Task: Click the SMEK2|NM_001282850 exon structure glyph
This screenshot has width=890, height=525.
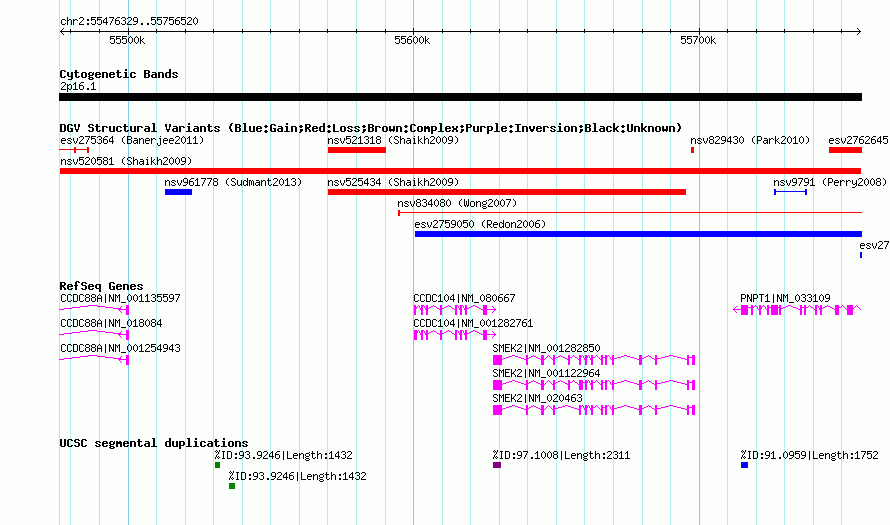Action: click(594, 360)
